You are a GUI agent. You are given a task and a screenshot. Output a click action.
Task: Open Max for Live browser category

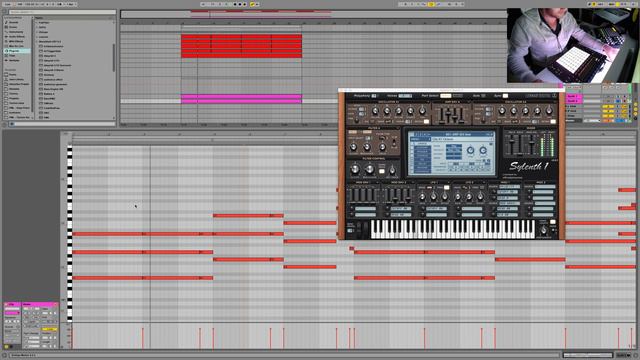click(16, 46)
